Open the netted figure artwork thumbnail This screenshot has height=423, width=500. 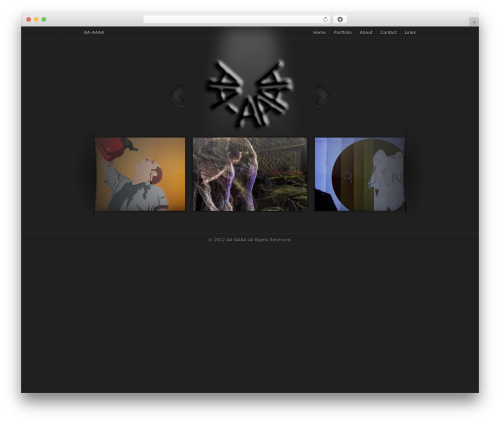[250, 174]
